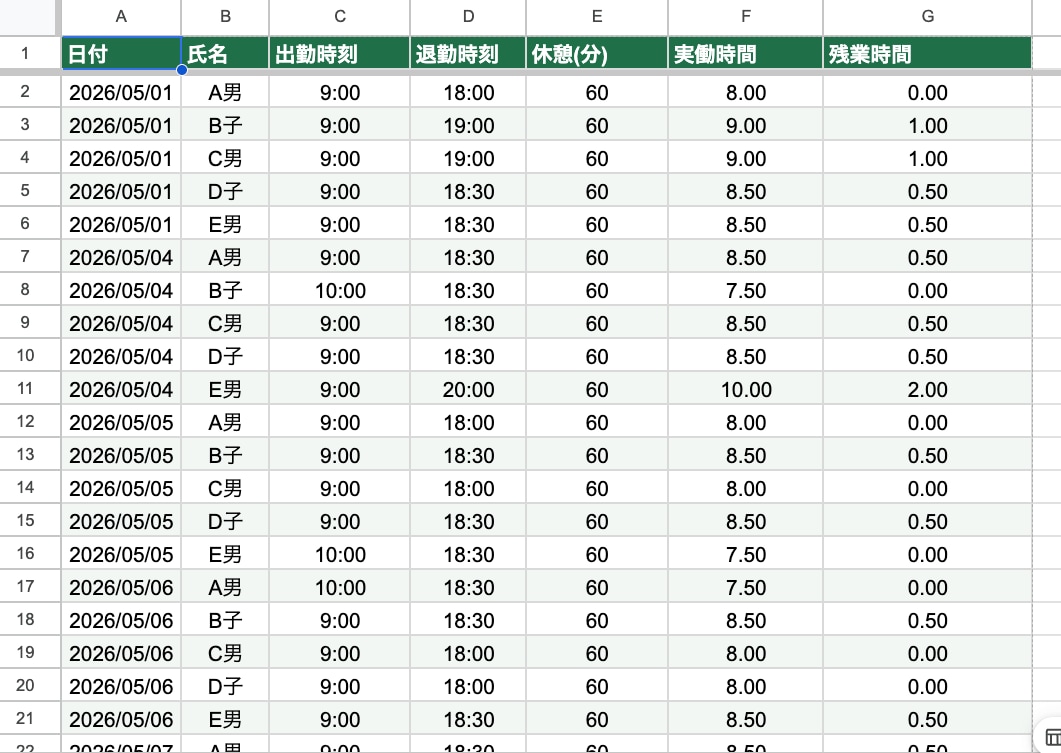Click the 退勤時刻 header cell
The width and height of the screenshot is (1061, 753).
tap(468, 53)
